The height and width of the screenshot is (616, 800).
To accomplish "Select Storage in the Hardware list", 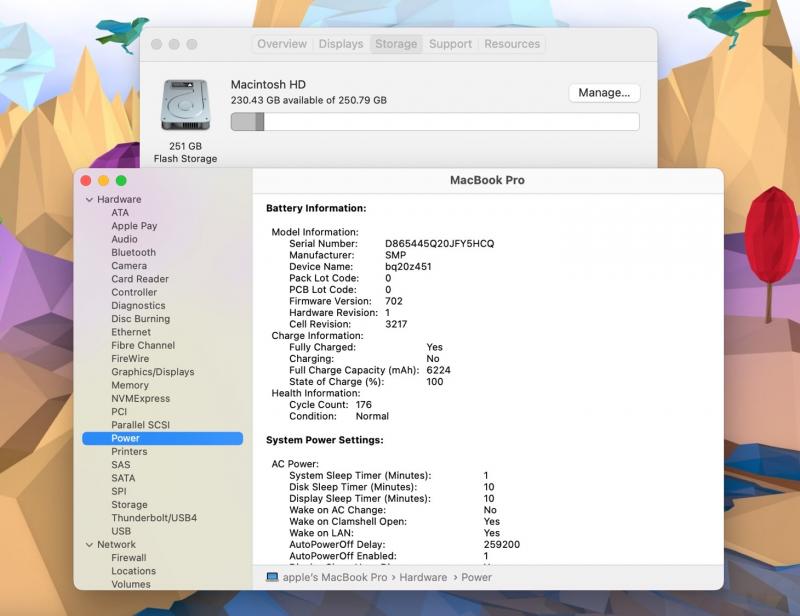I will (130, 504).
